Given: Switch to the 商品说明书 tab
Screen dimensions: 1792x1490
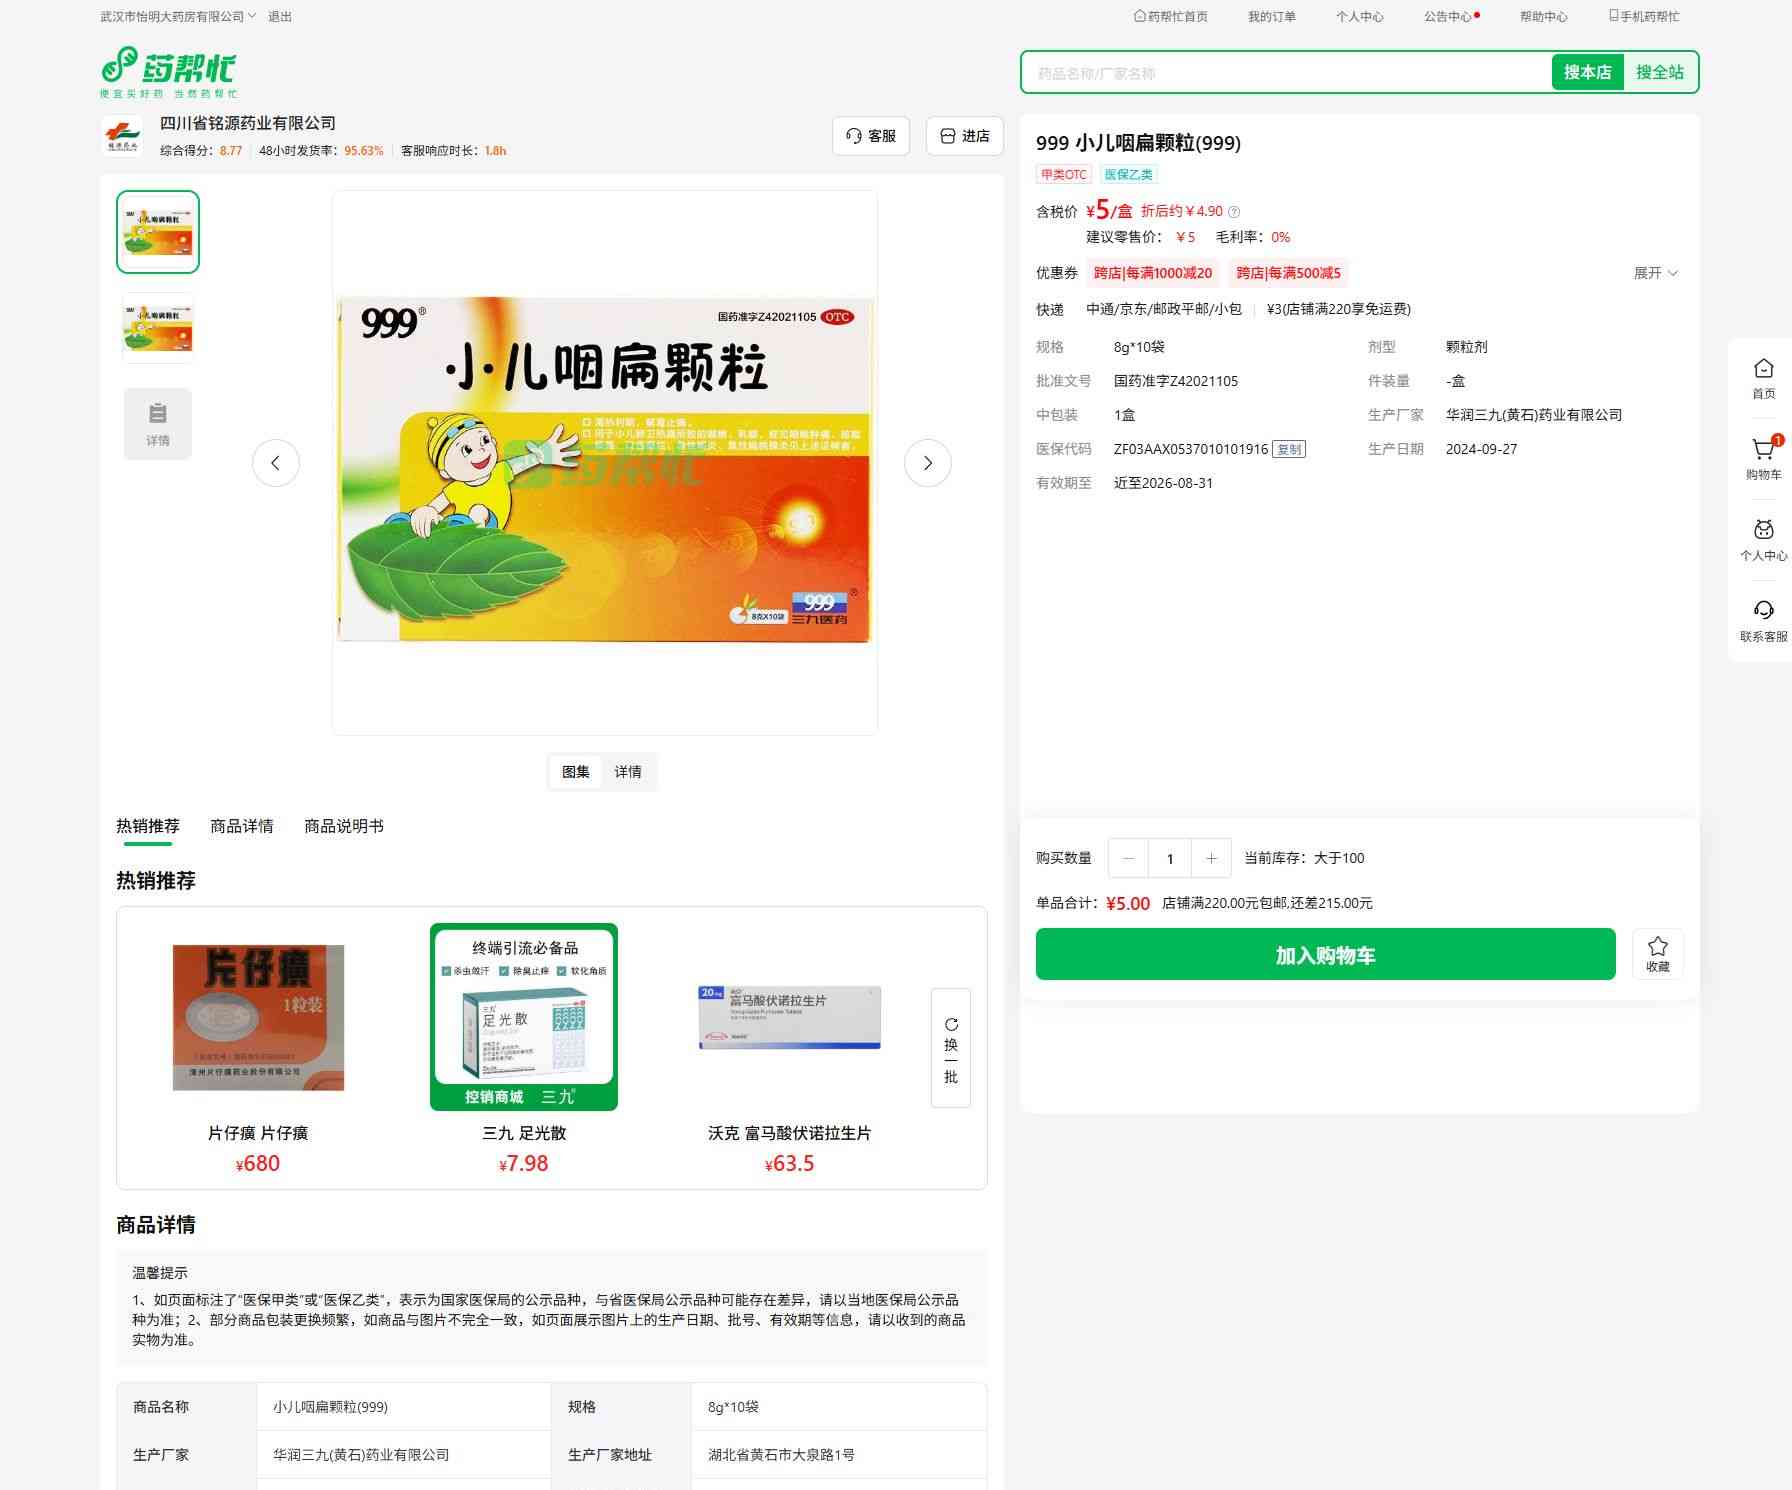Looking at the screenshot, I should click(x=343, y=826).
